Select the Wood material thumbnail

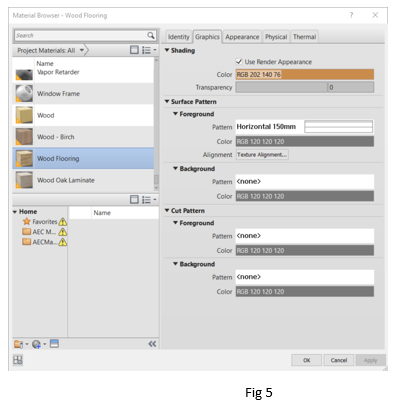[24, 115]
